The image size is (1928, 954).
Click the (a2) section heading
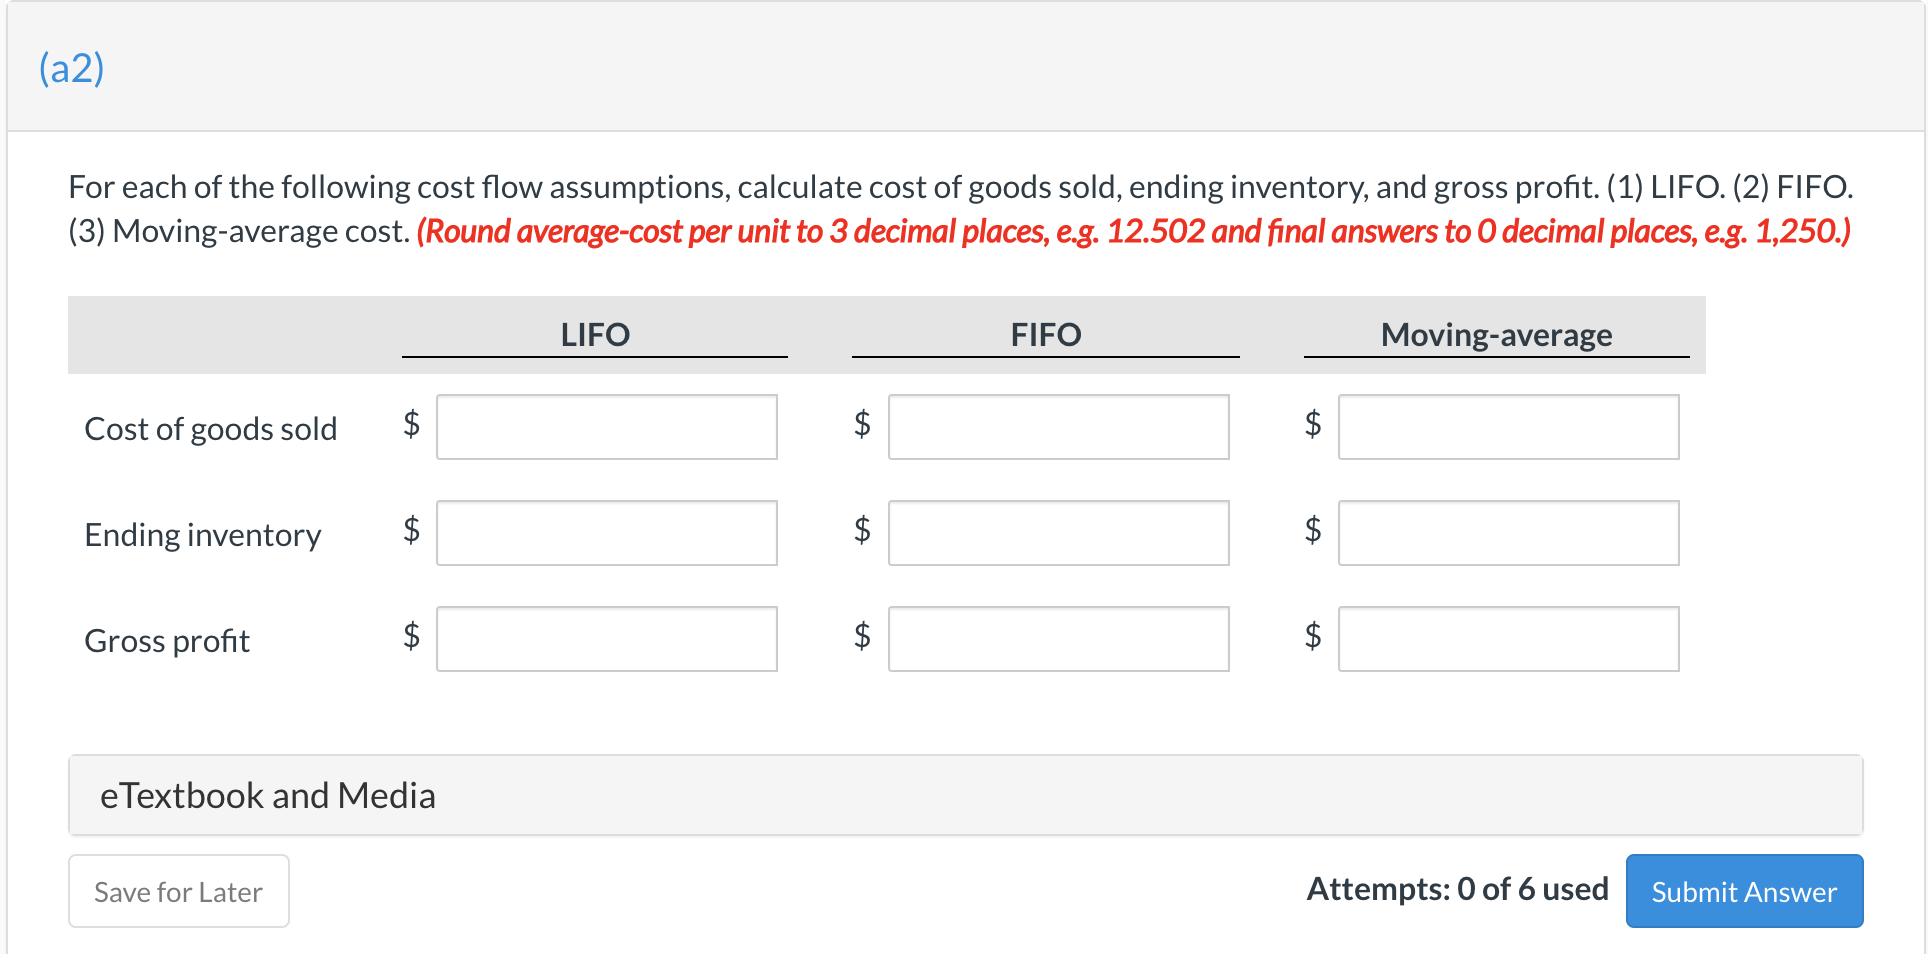[x=71, y=68]
